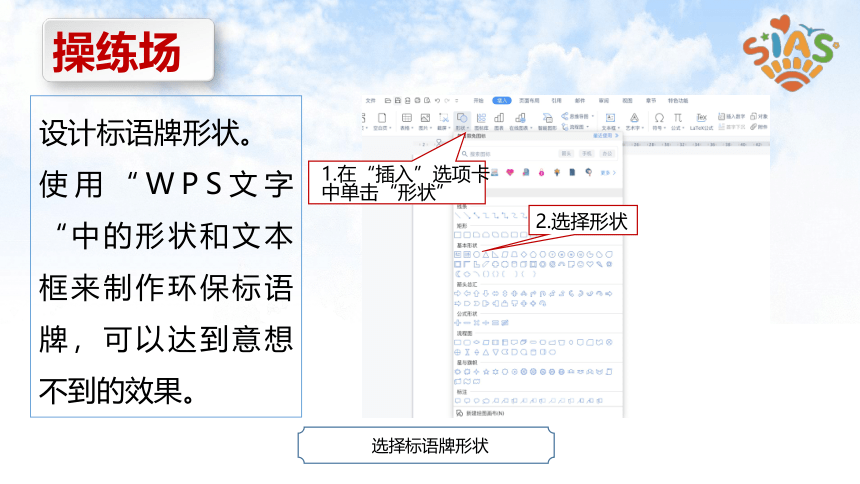Select the first flowchart process shape under 流程图
Viewport: 860px width, 484px height.
(x=457, y=342)
